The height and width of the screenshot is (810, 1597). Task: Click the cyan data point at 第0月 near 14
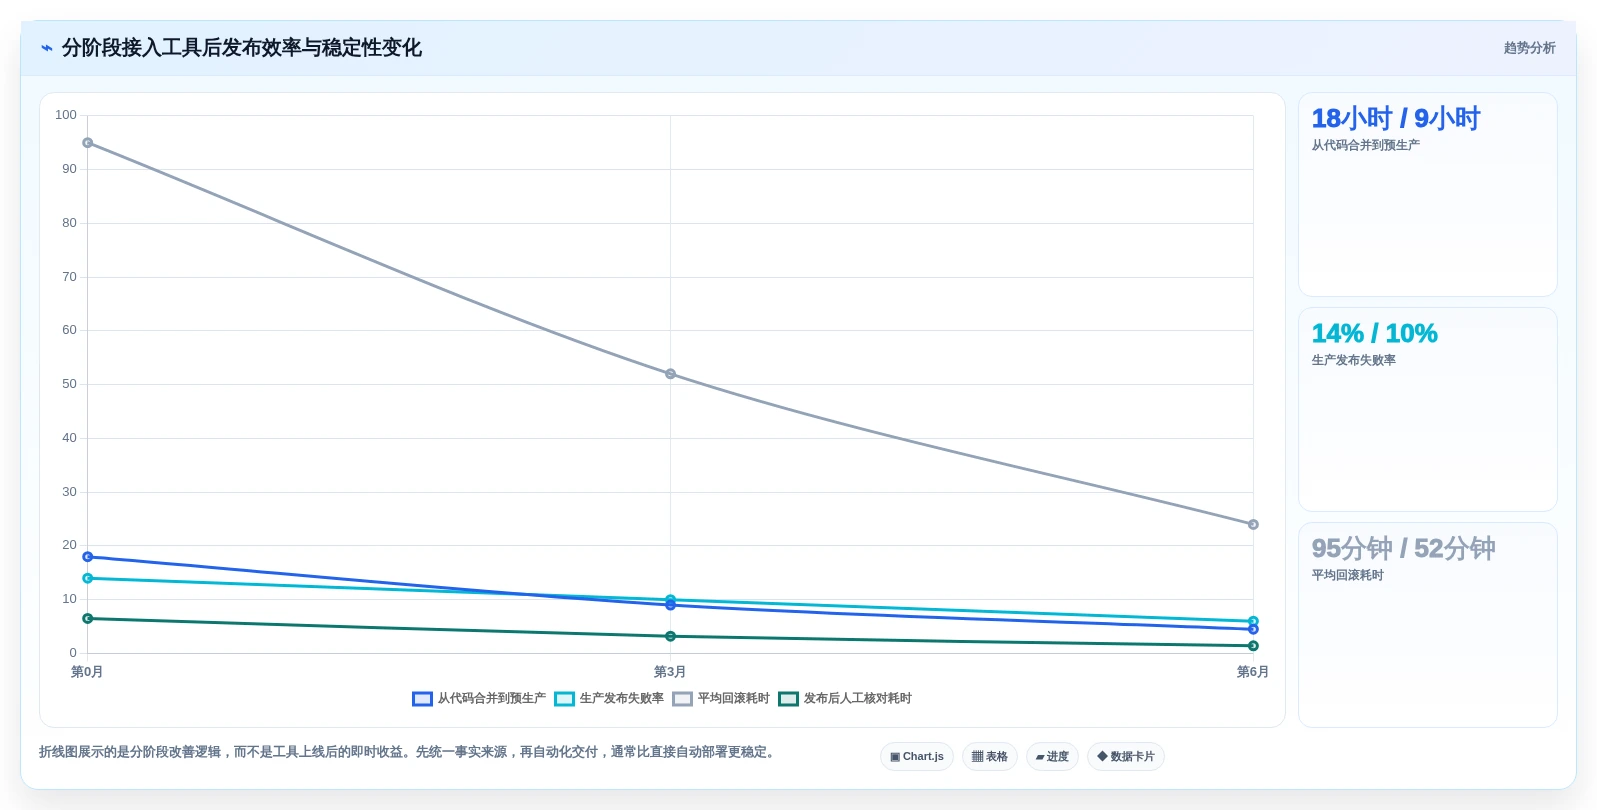click(88, 578)
